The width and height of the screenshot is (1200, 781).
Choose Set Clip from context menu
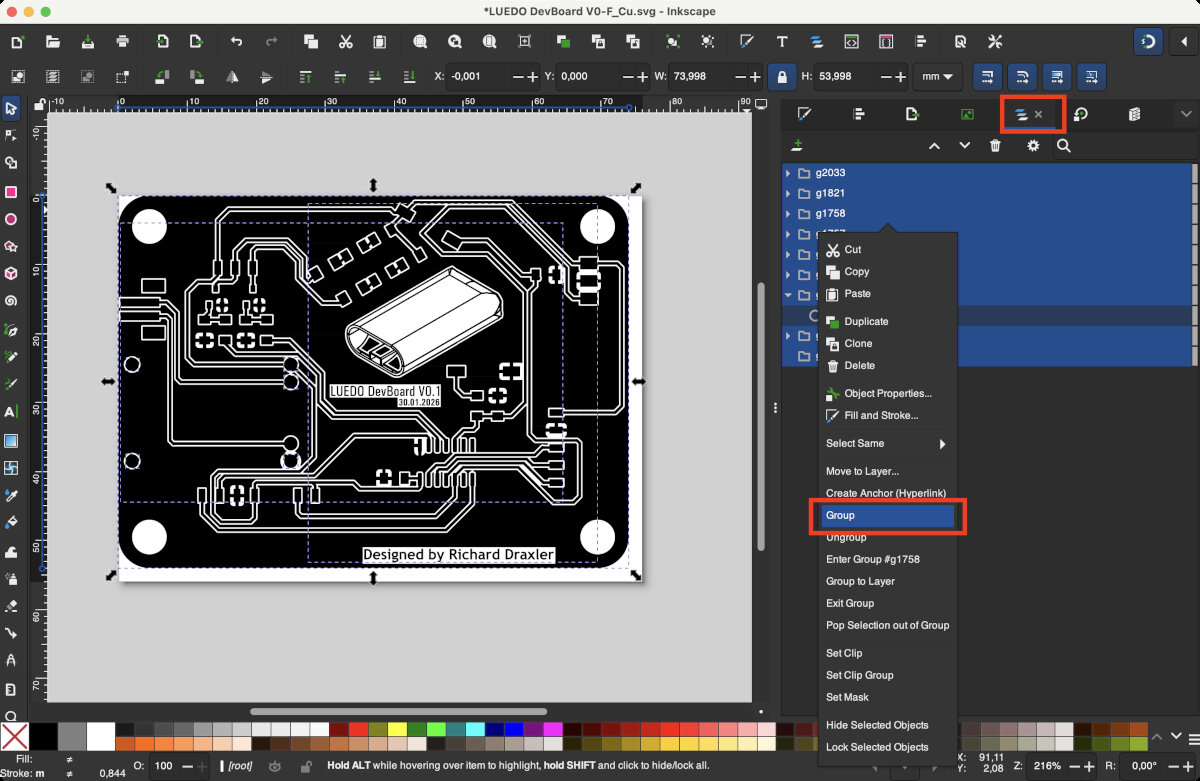(x=887, y=653)
